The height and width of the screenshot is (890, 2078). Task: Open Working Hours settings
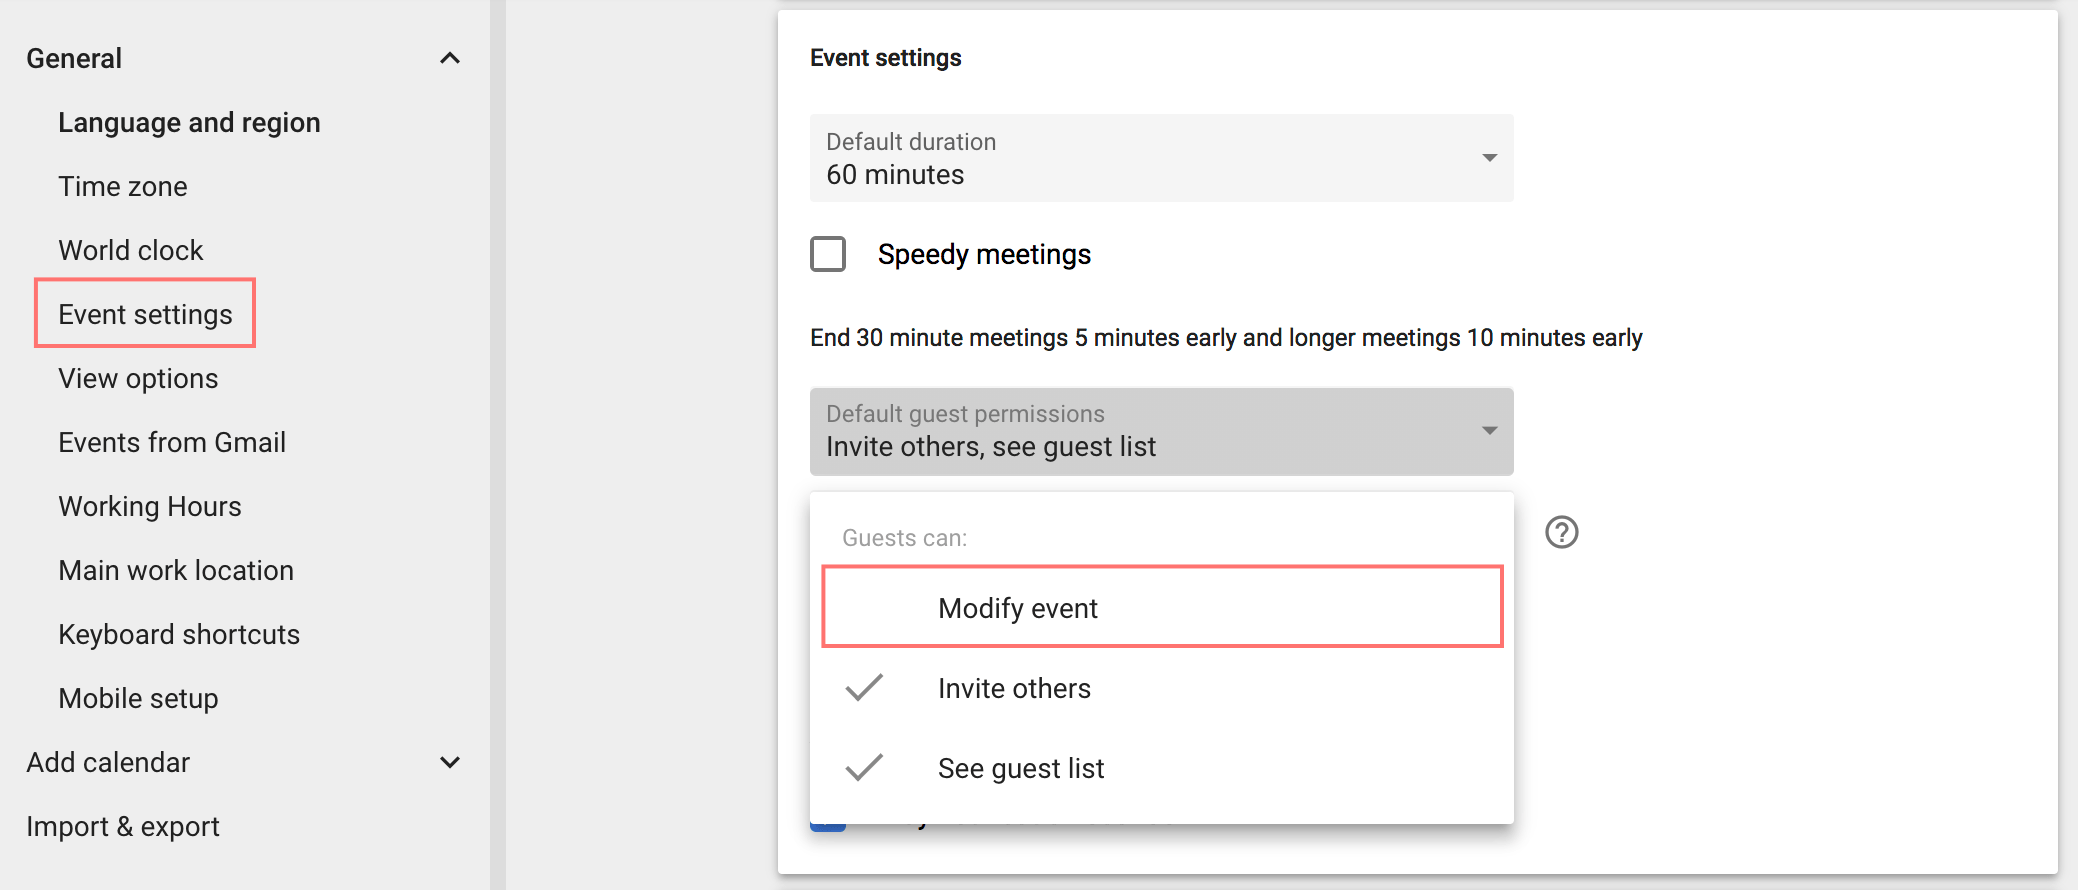pyautogui.click(x=150, y=506)
